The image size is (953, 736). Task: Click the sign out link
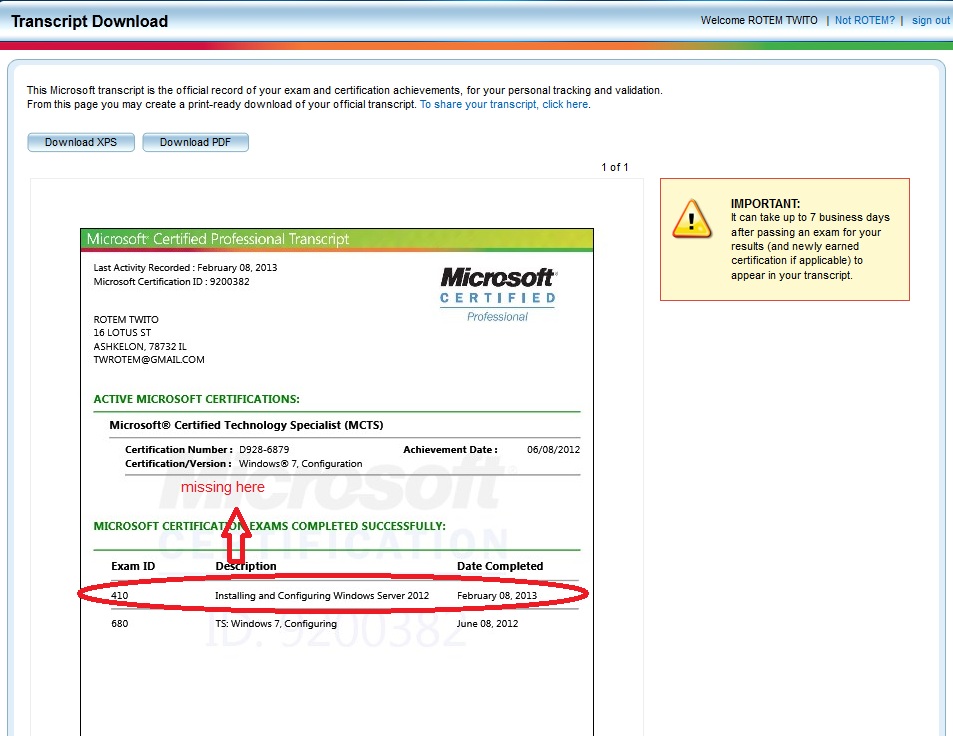[x=931, y=20]
